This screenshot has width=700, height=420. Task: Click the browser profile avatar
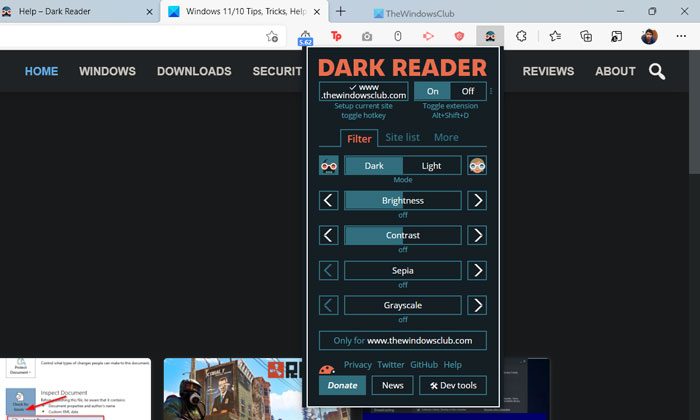[x=649, y=36]
